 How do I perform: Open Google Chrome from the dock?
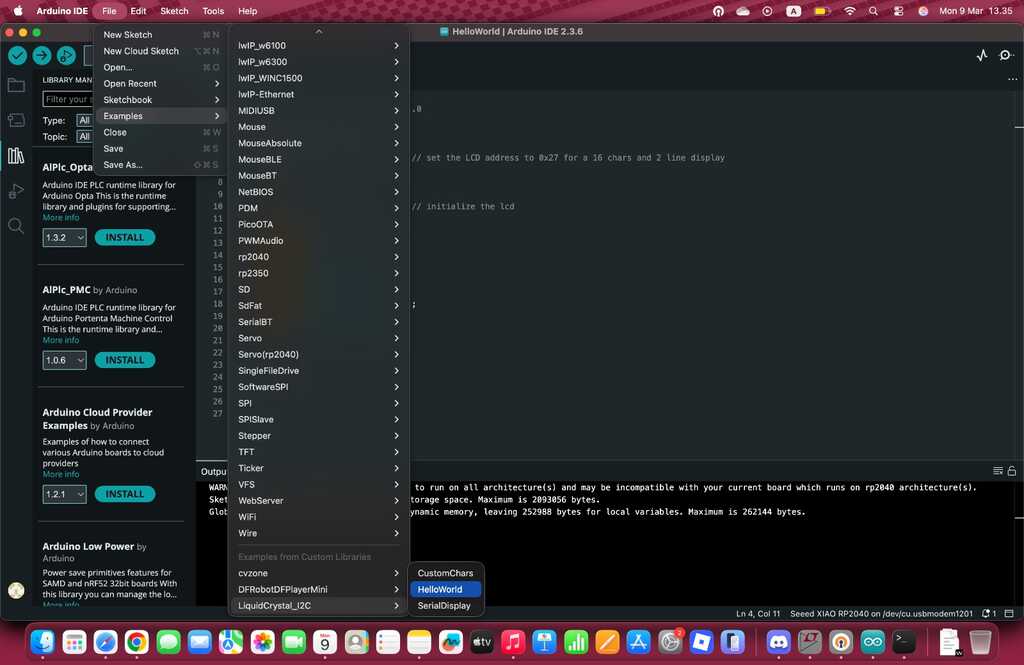[136, 643]
